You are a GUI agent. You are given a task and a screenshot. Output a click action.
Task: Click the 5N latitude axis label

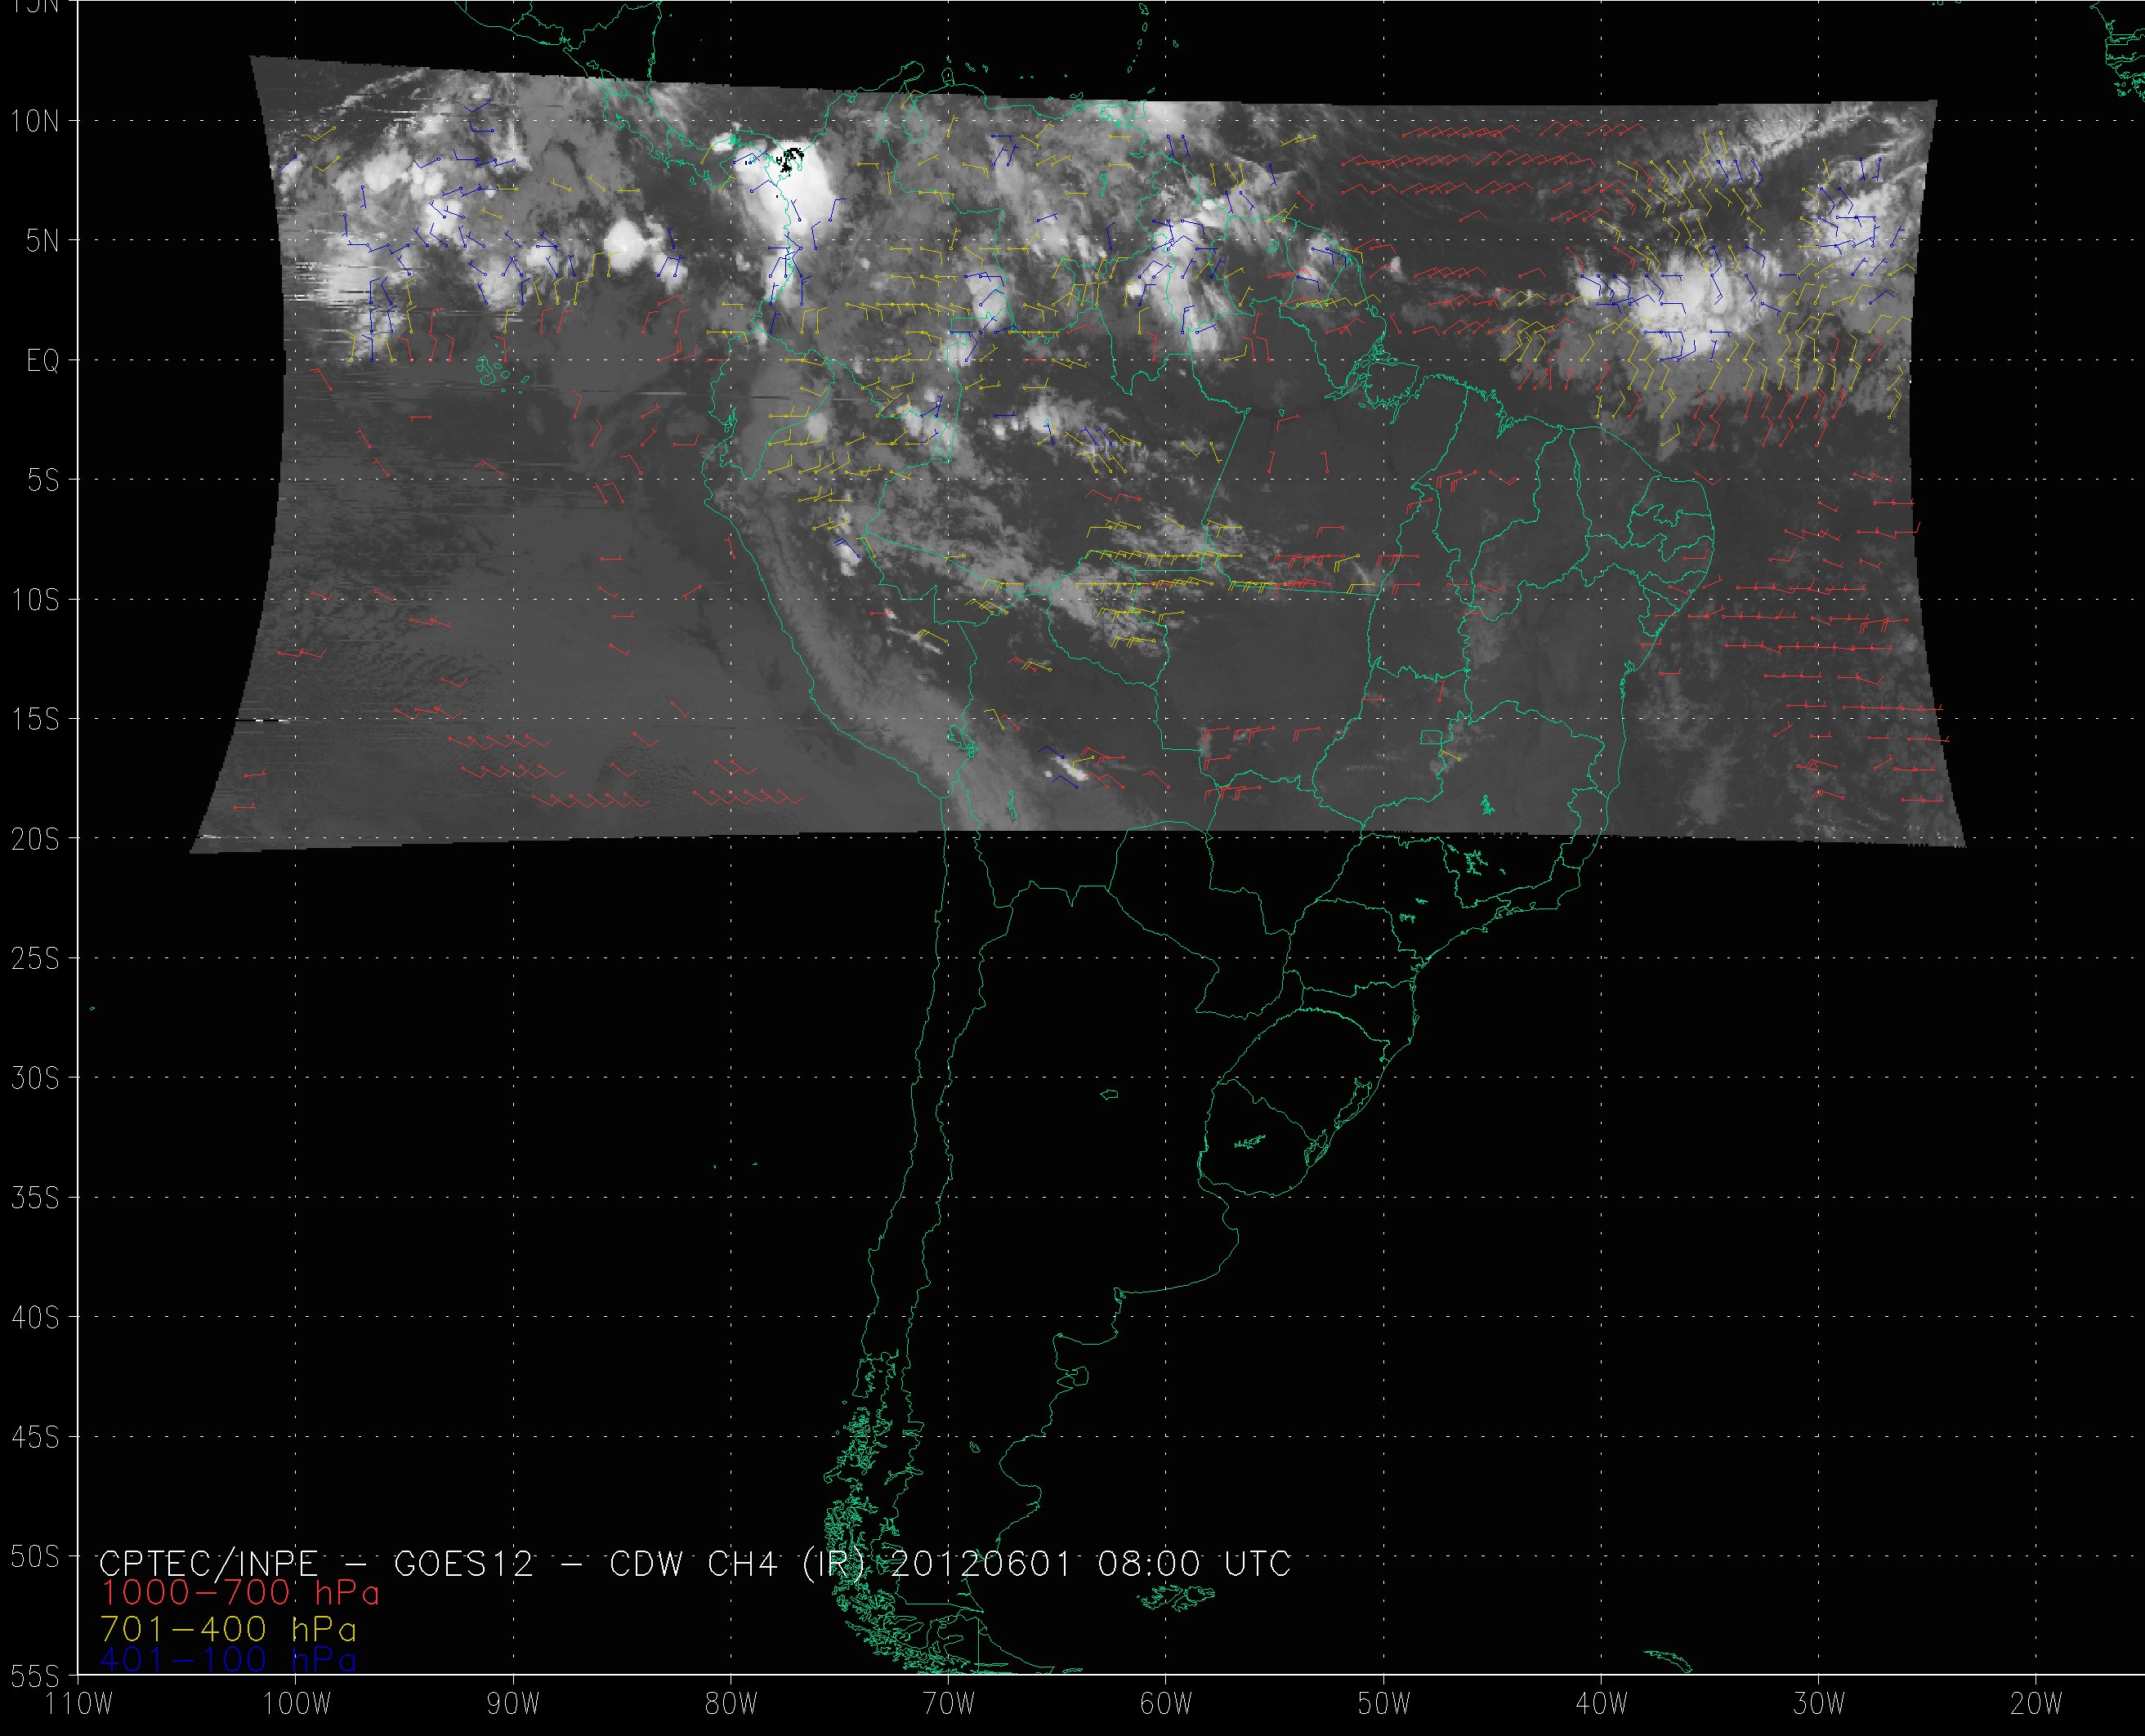pos(43,241)
